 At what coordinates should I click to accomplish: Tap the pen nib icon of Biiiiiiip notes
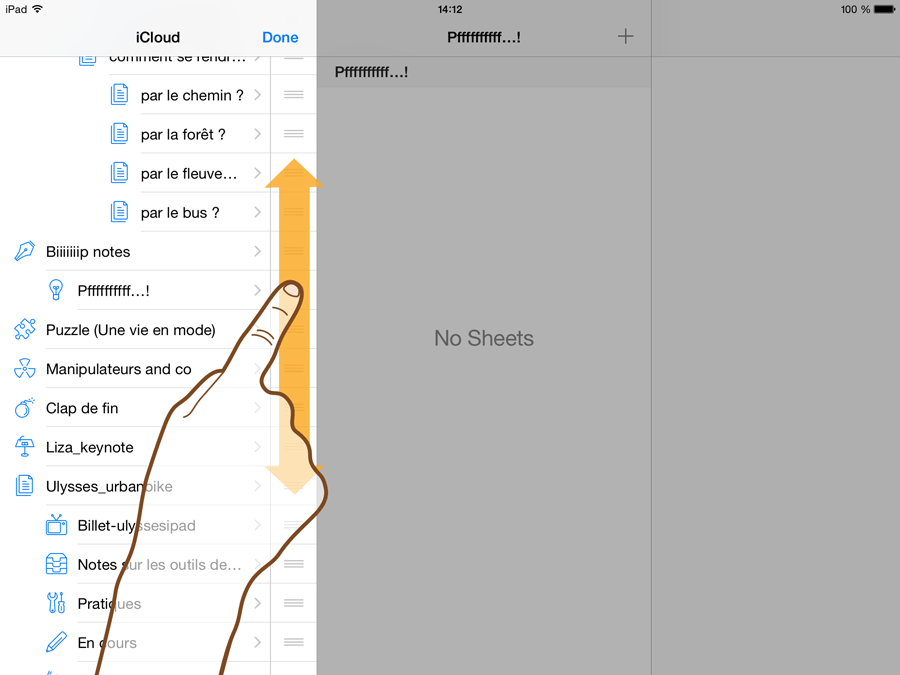24,251
